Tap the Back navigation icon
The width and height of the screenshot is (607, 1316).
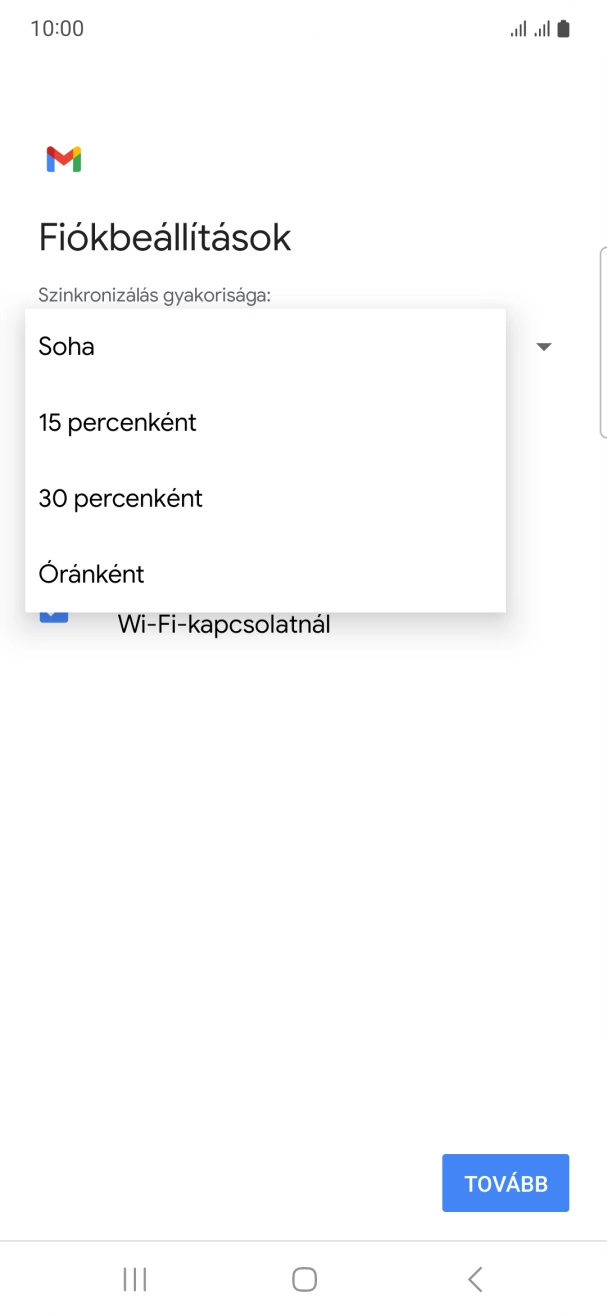[473, 1278]
